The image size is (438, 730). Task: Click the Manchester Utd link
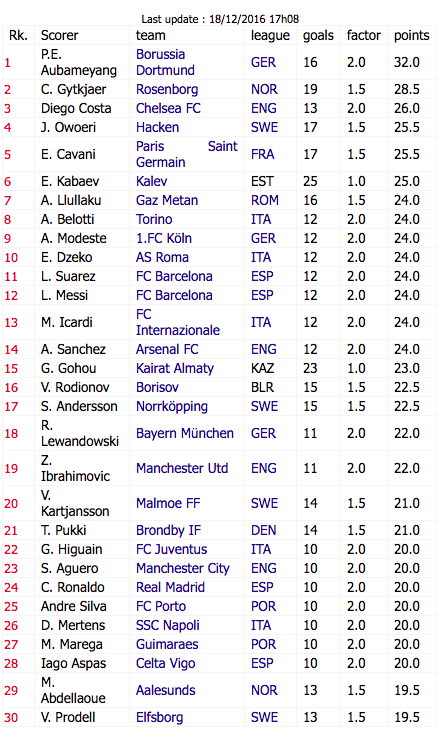[x=182, y=468]
